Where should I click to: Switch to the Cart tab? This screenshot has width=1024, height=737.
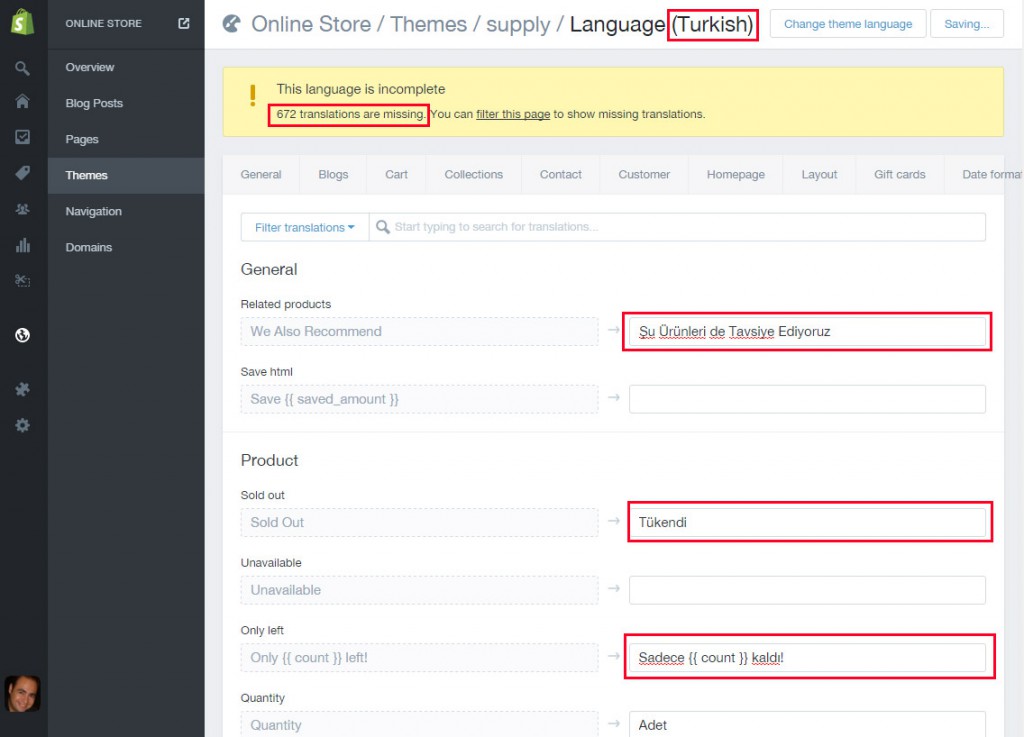pos(396,173)
